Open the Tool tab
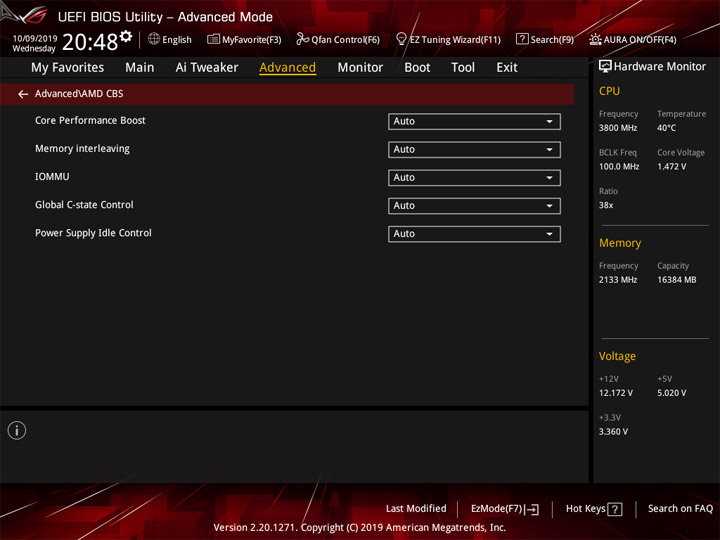This screenshot has width=720, height=540. tap(463, 68)
